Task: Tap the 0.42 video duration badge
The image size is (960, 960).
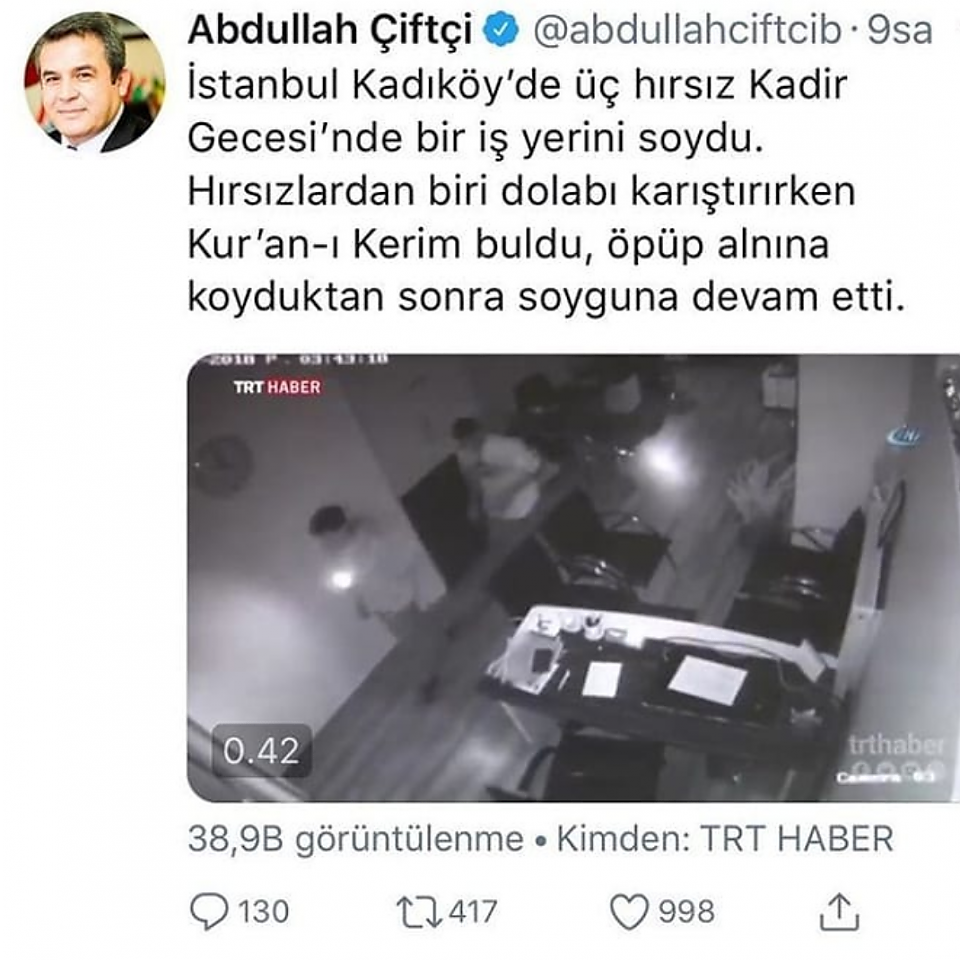Action: (261, 751)
